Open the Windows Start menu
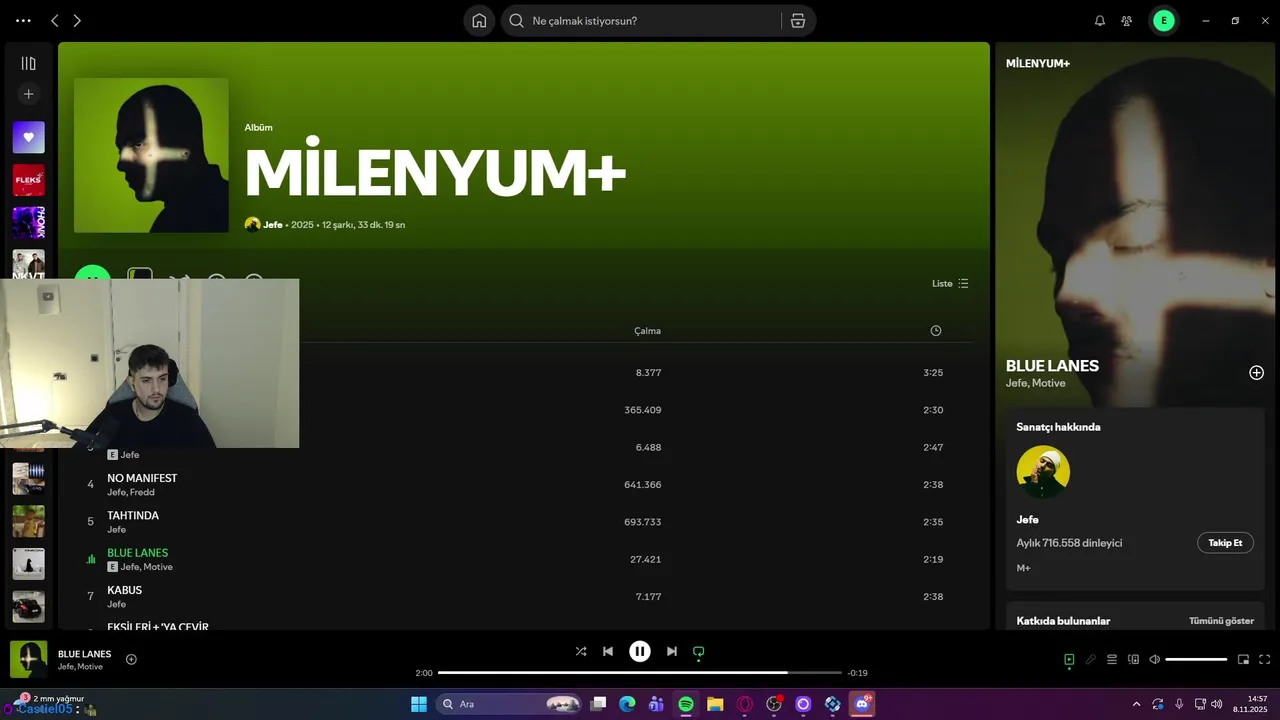 point(419,704)
